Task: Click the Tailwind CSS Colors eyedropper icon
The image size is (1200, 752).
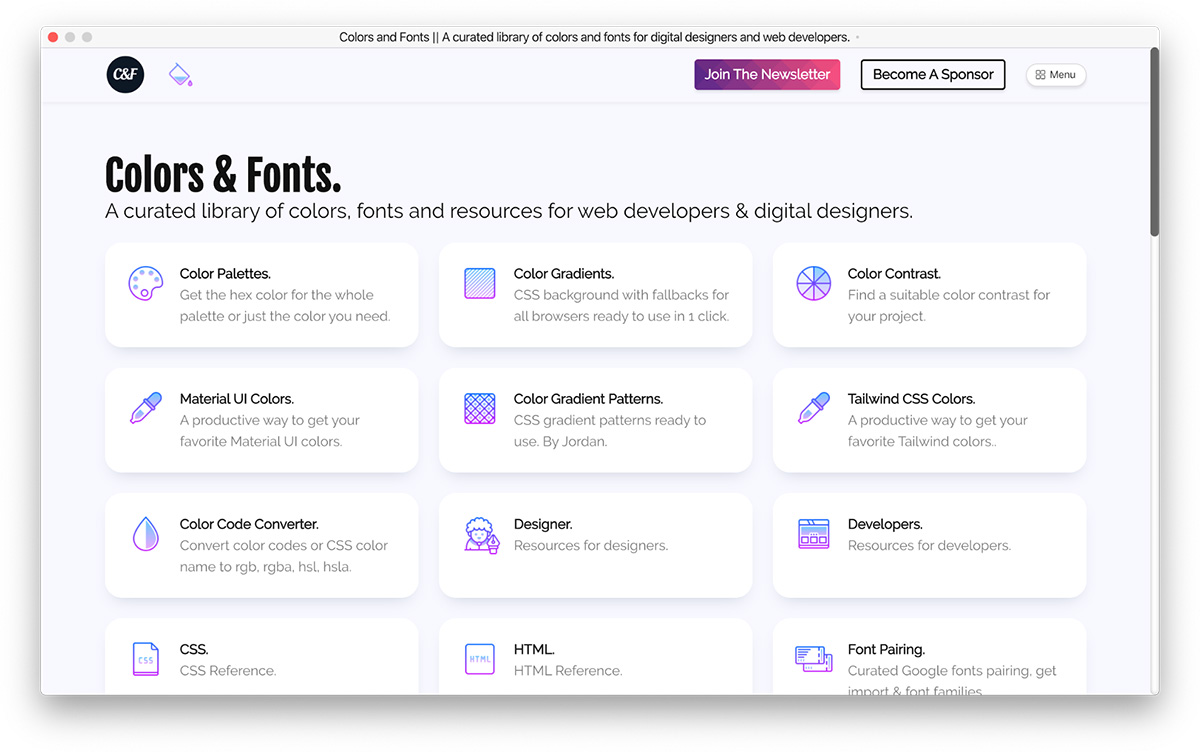Action: point(813,408)
